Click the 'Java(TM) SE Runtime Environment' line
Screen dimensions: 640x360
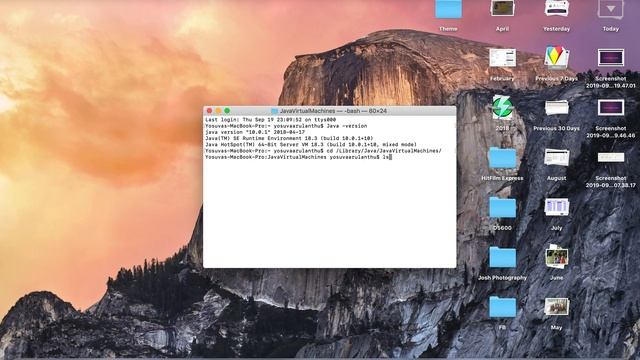[289, 138]
